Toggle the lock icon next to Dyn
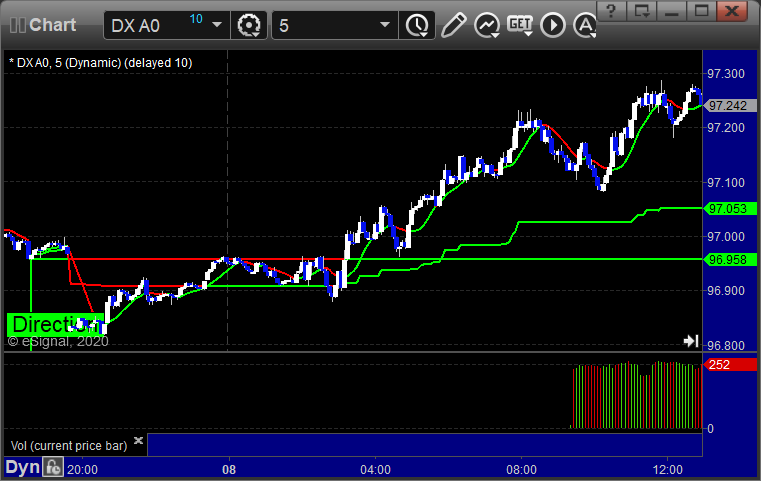This screenshot has height=481, width=761. [x=53, y=467]
